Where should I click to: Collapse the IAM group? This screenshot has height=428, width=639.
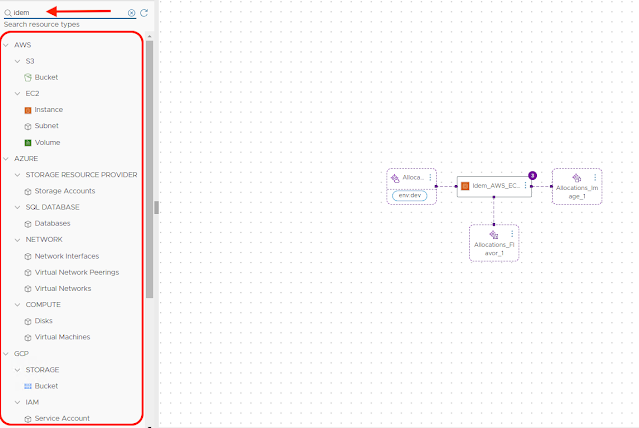pyautogui.click(x=18, y=402)
